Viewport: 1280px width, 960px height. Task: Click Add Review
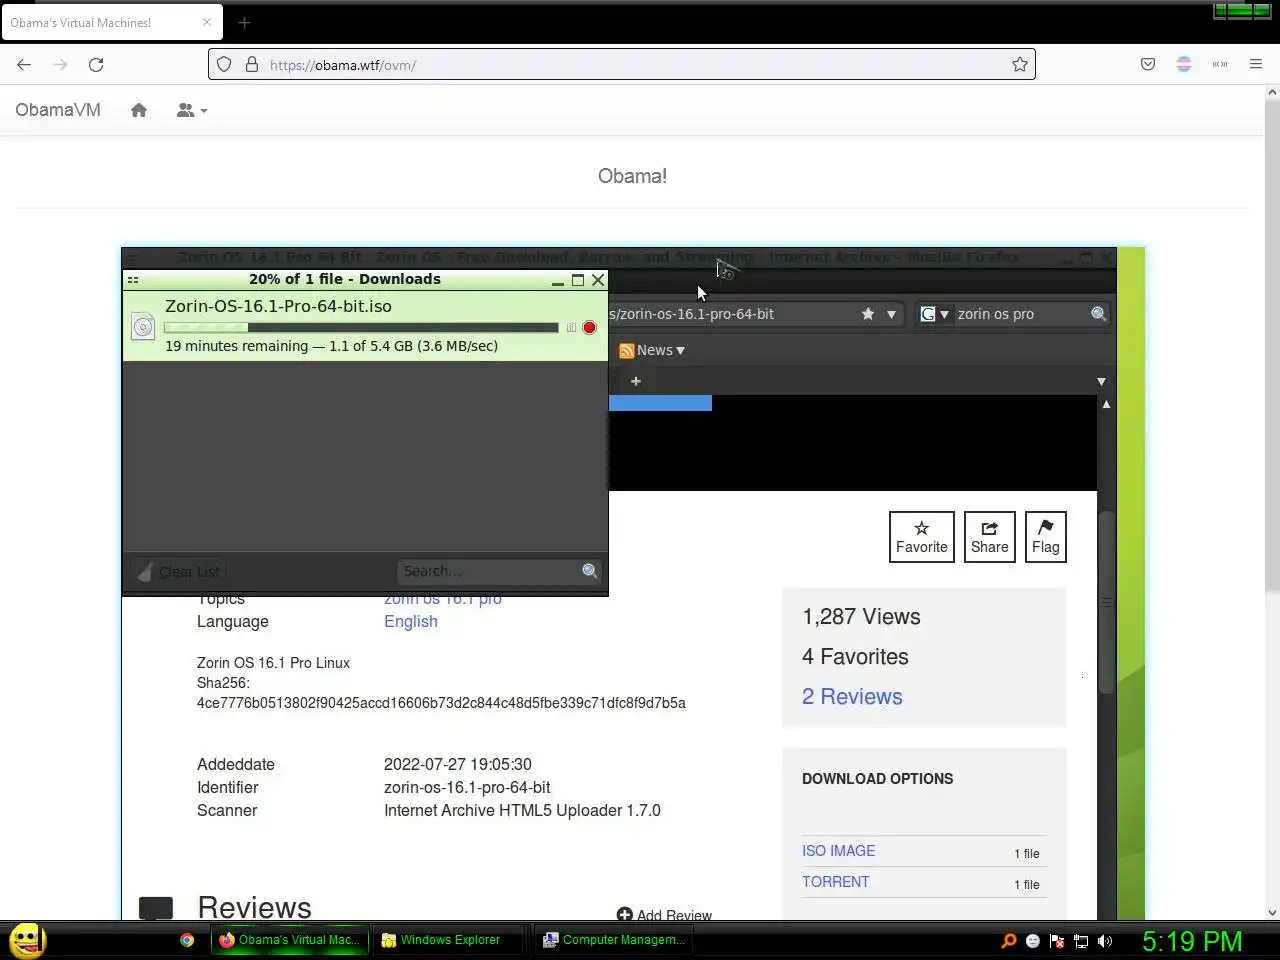pyautogui.click(x=664, y=915)
